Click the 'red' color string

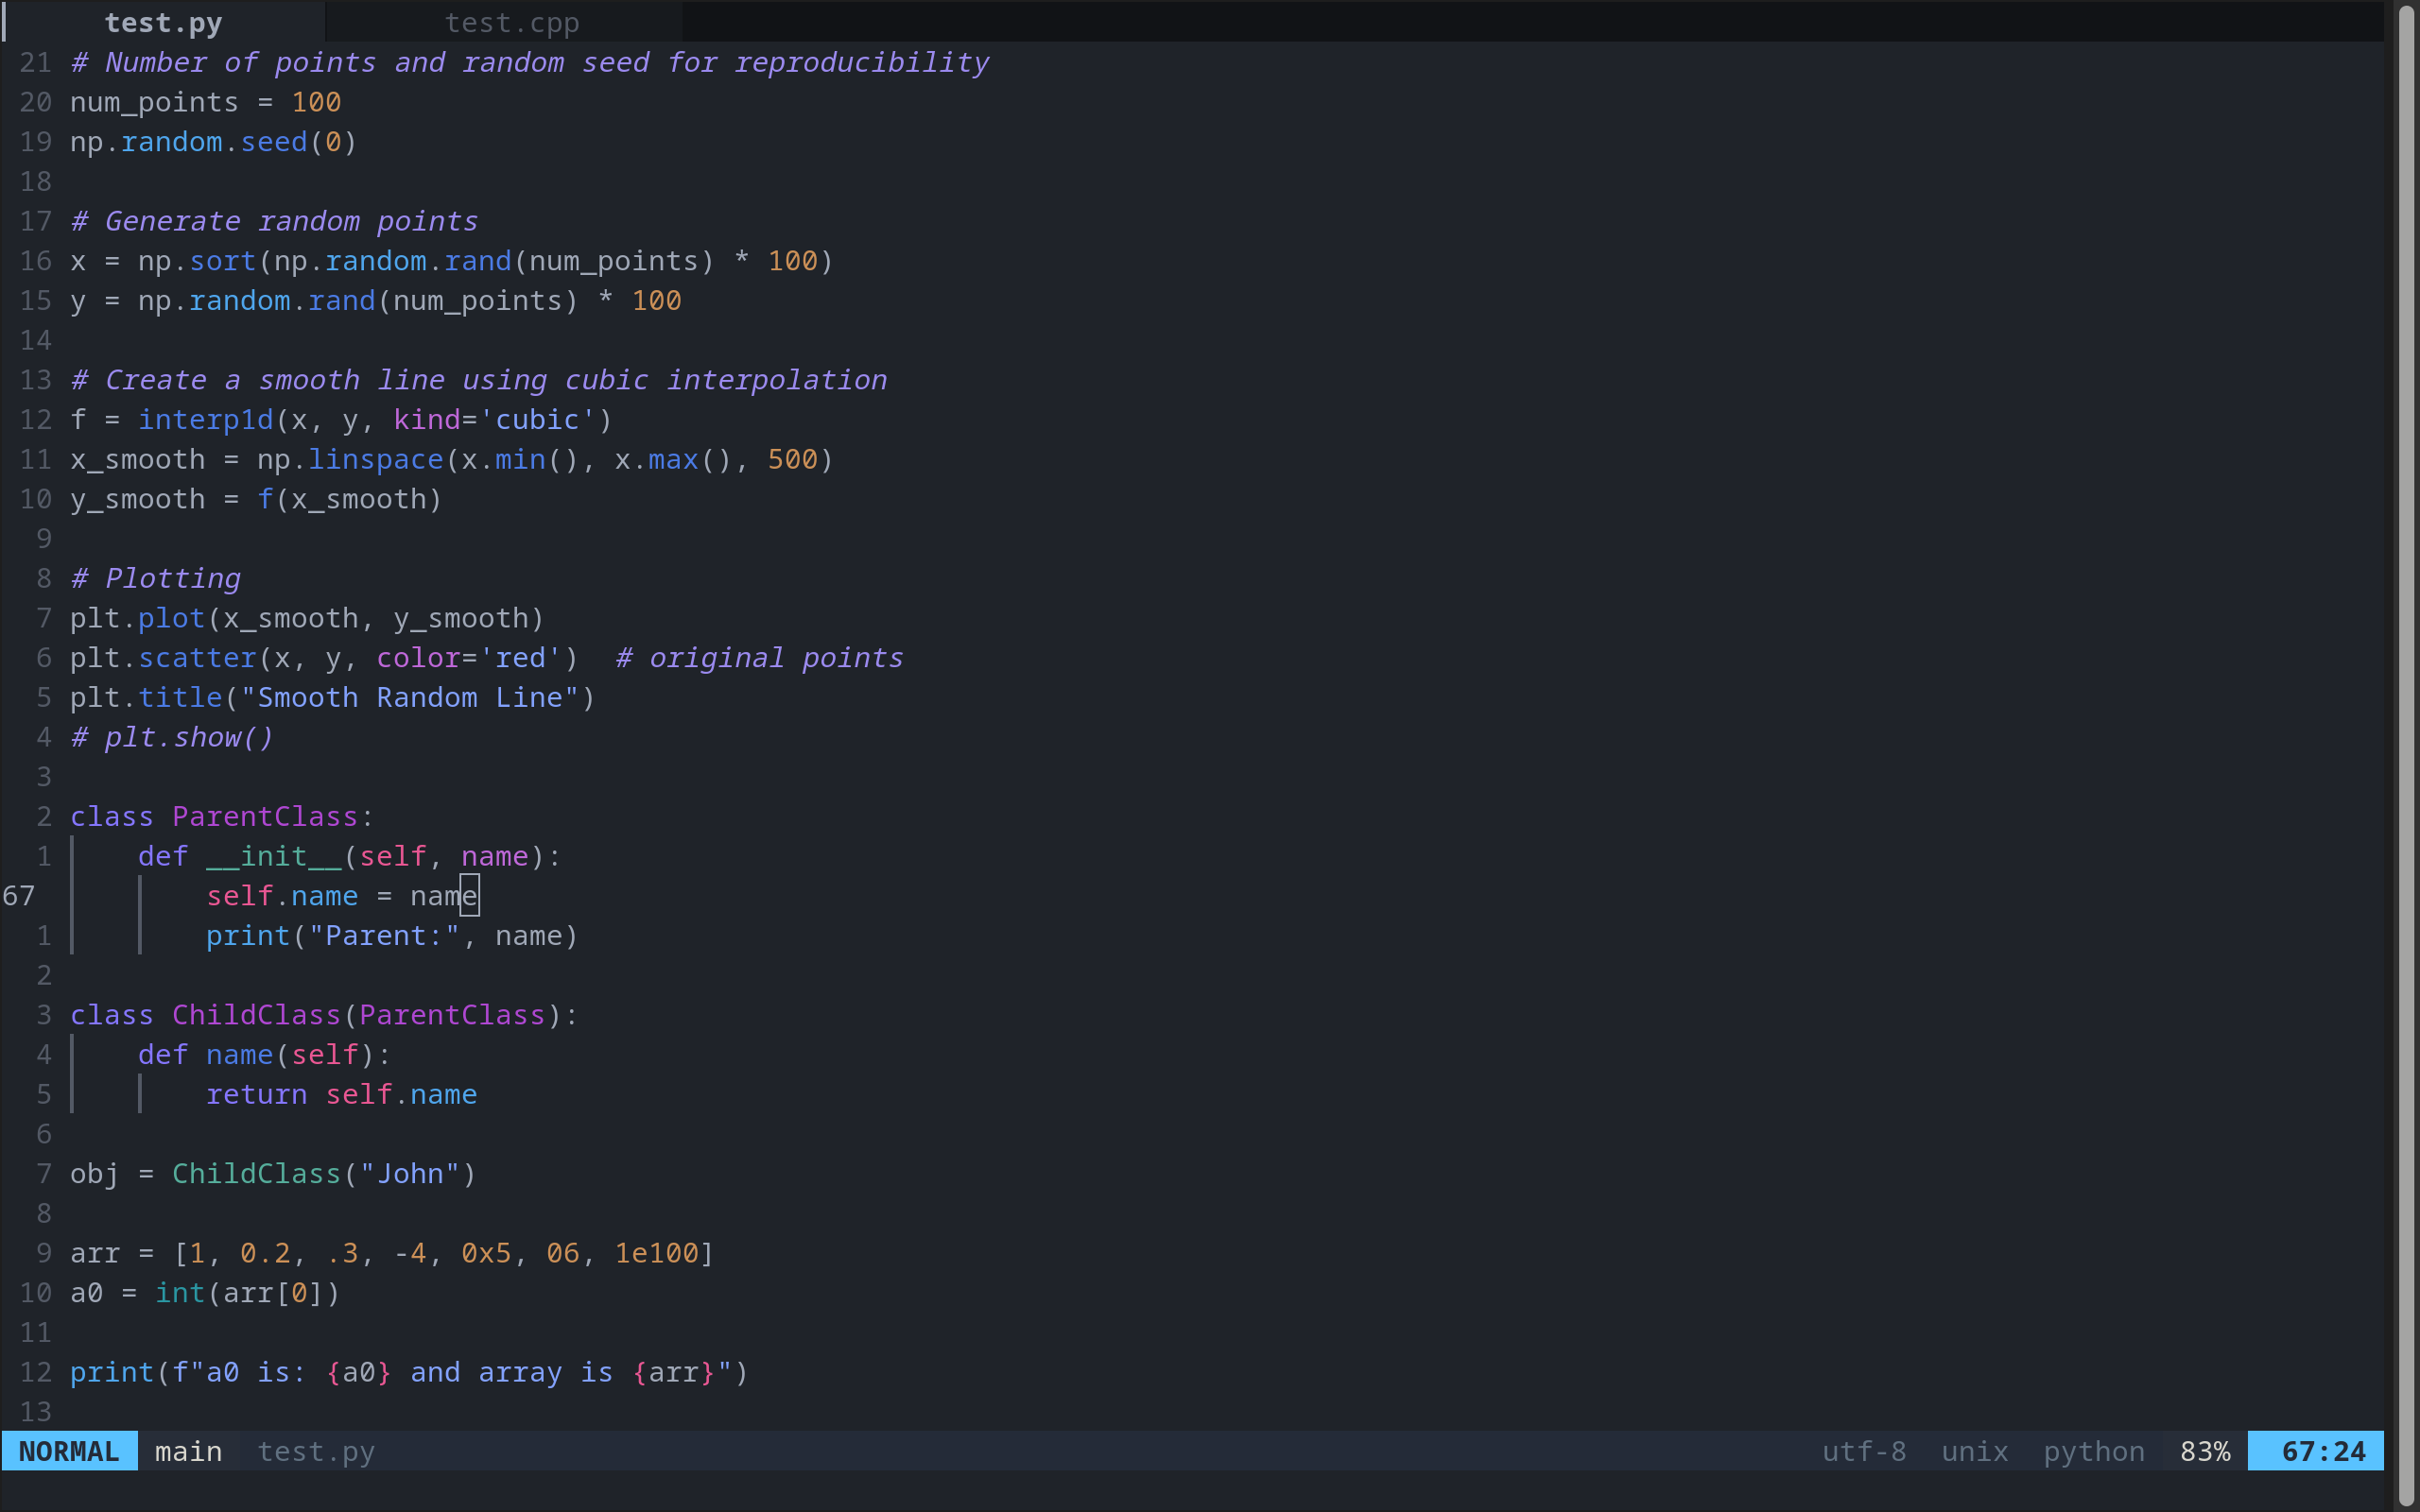(520, 658)
